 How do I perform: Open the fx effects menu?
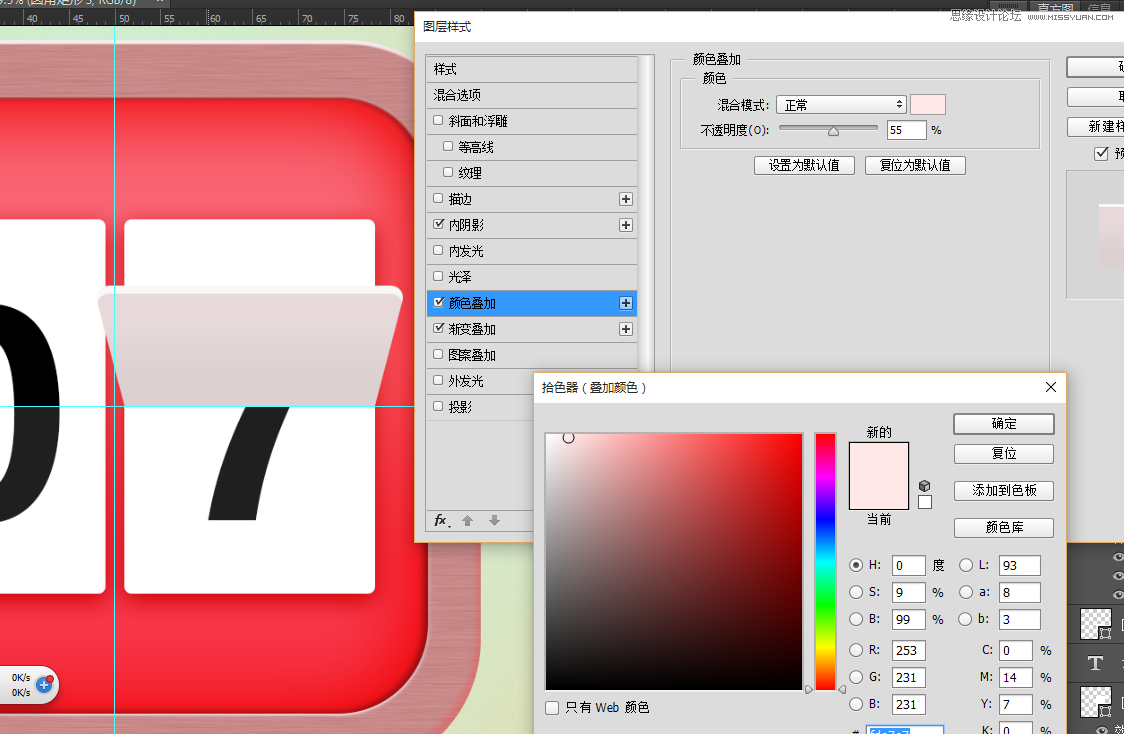point(441,521)
